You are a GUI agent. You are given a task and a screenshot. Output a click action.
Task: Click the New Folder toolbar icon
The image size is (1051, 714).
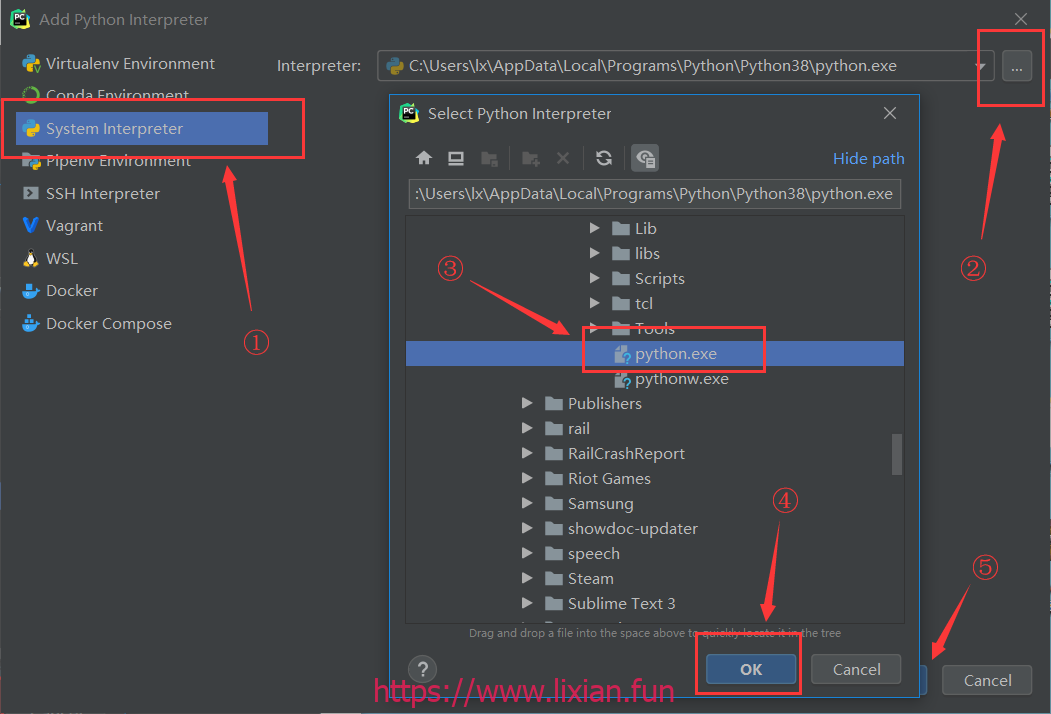click(x=531, y=159)
